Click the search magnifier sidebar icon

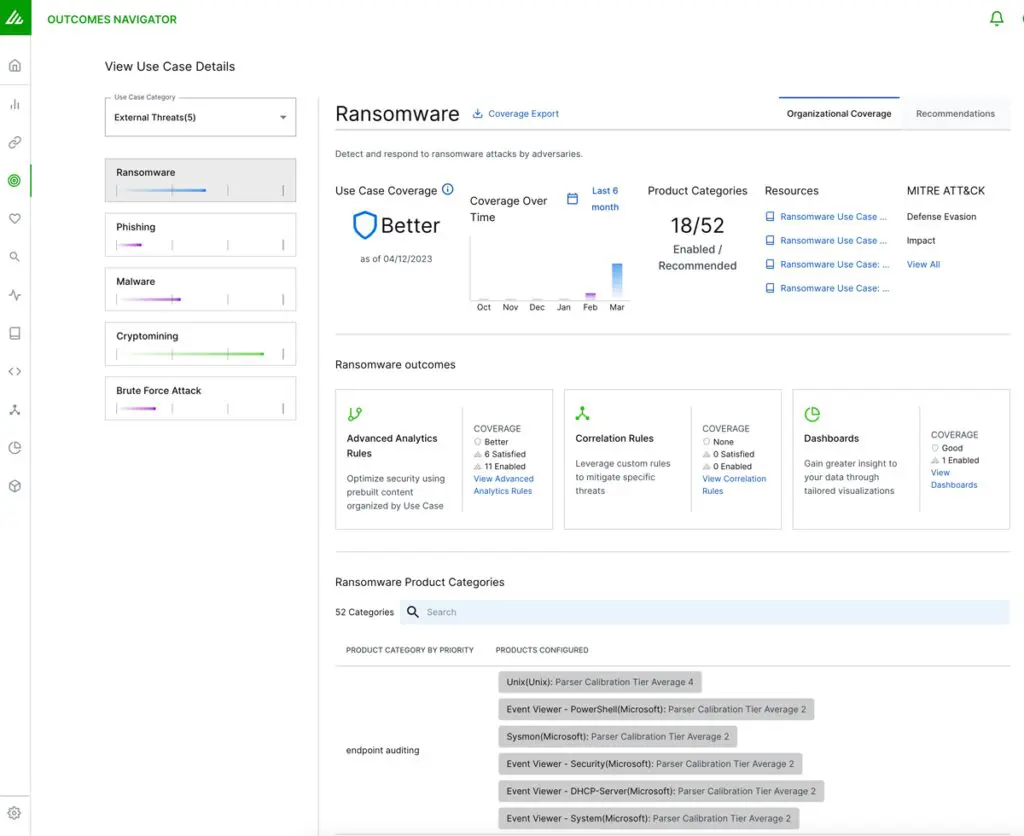click(14, 256)
